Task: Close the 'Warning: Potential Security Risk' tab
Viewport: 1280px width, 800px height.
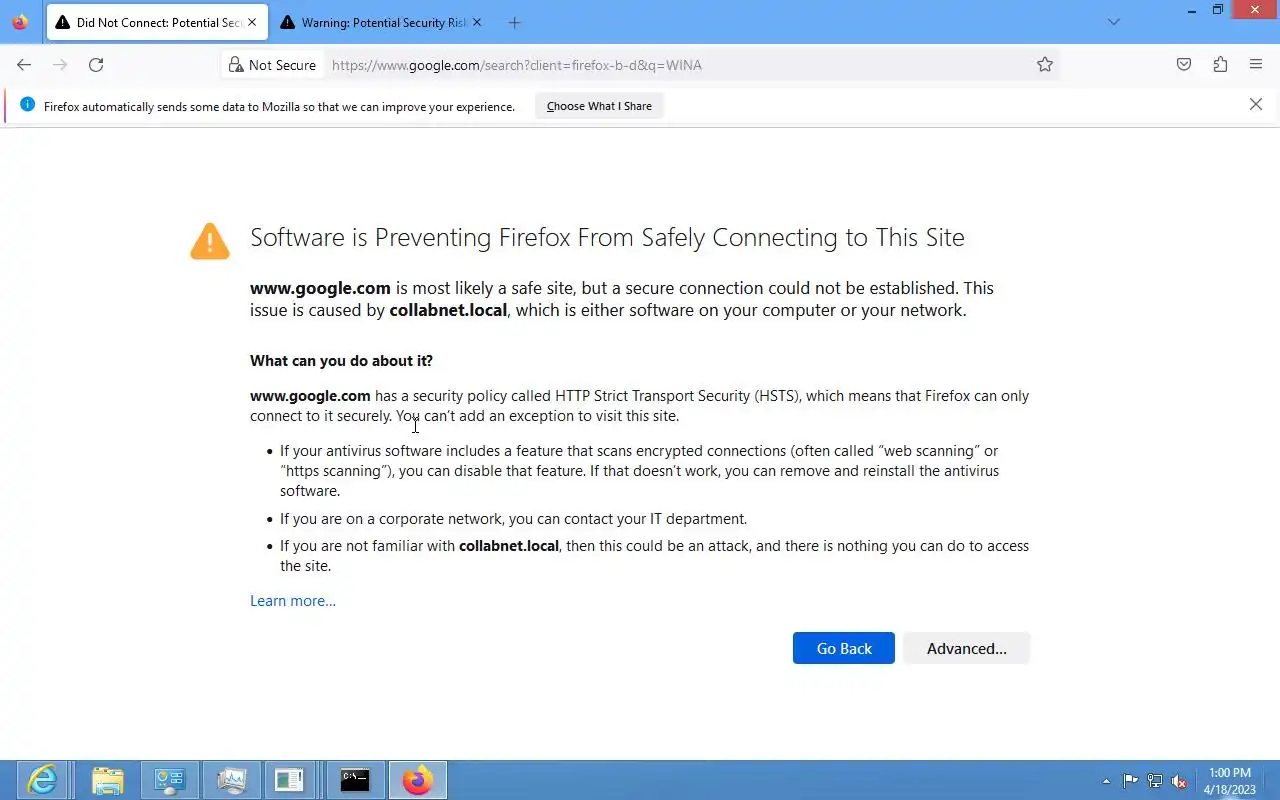Action: coord(477,22)
